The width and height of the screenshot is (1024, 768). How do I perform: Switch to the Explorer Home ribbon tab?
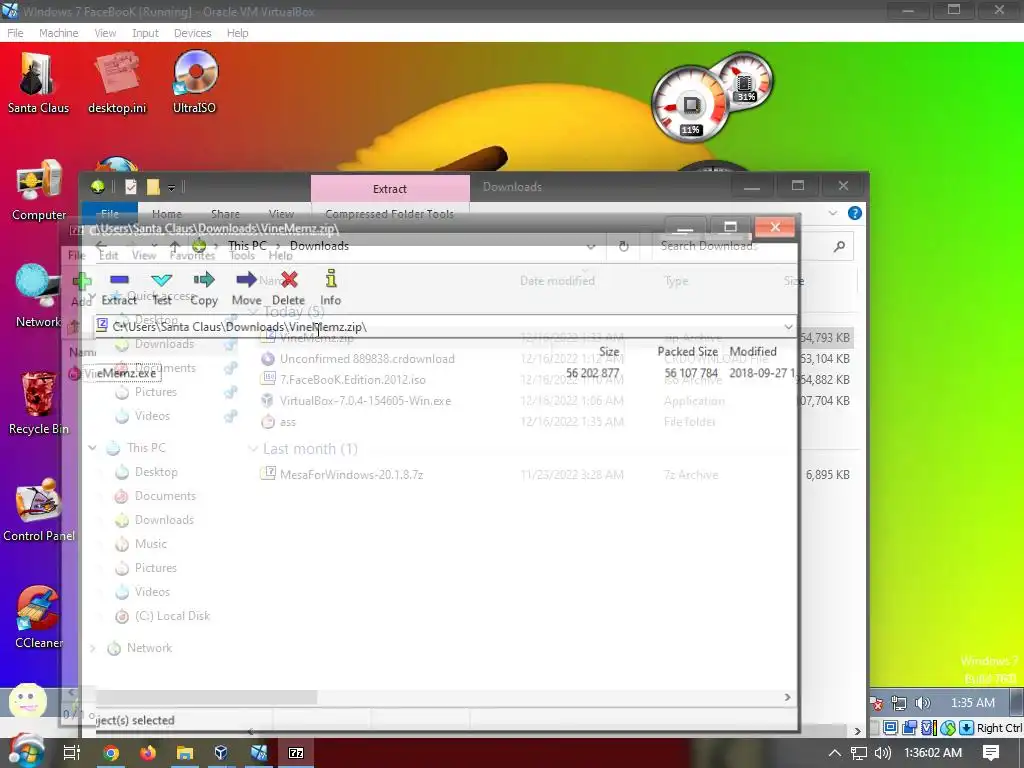(x=167, y=214)
